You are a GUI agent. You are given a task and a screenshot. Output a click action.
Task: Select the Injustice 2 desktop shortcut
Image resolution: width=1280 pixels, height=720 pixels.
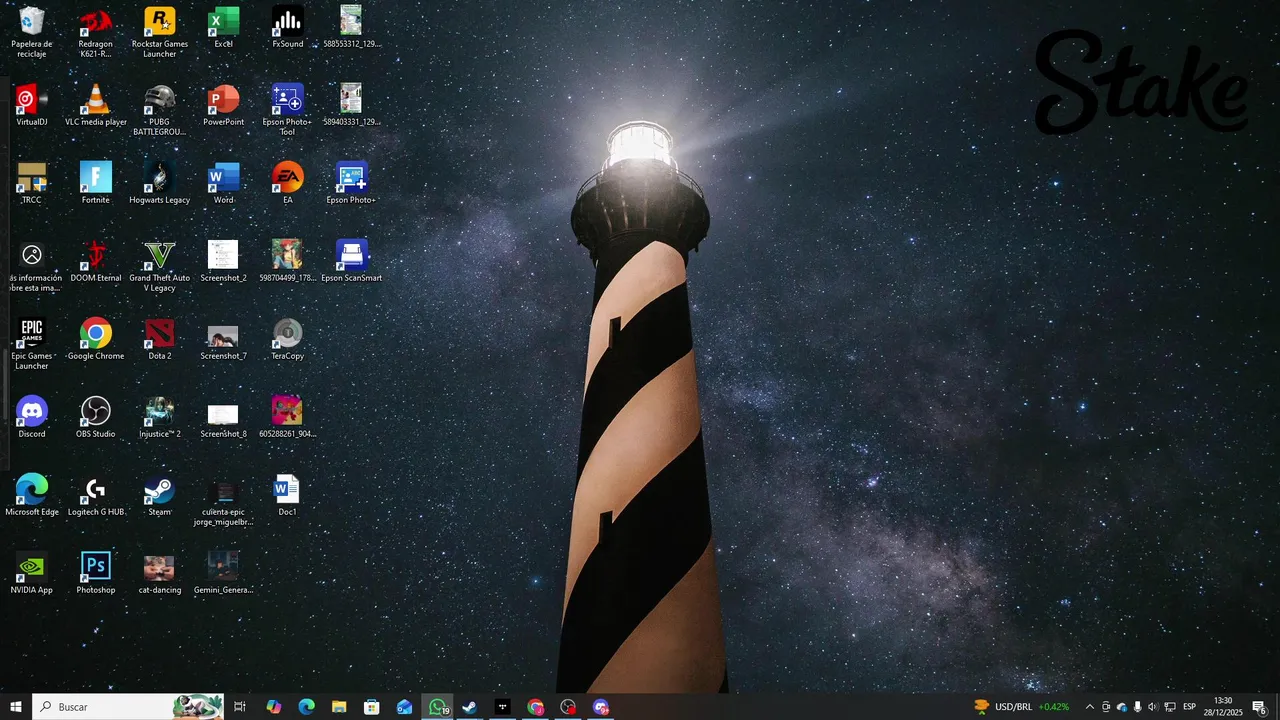(x=160, y=418)
